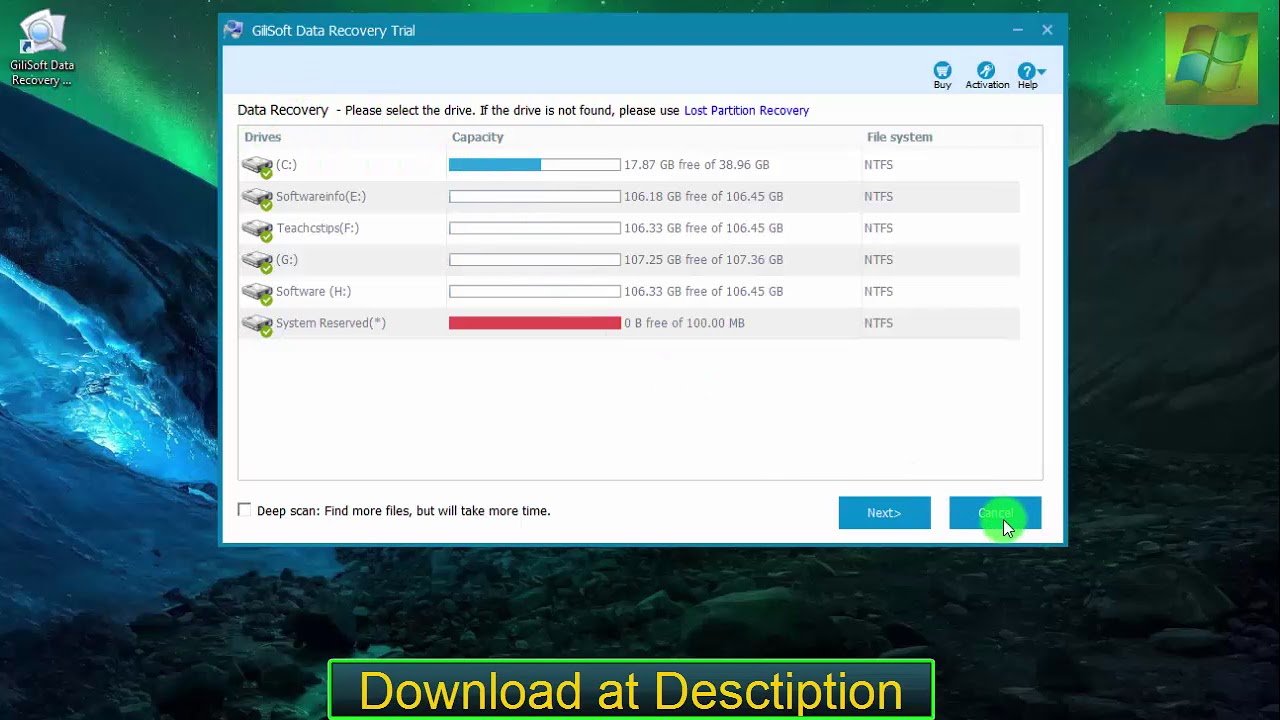Click the Teachcstips(F:) drive name

point(317,228)
